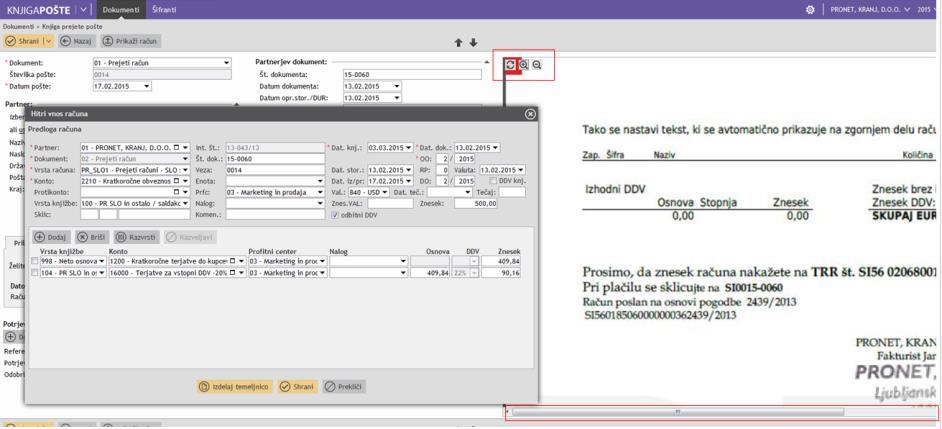Click the Znesek cell showing 90,16
942x429 pixels.
(x=501, y=273)
